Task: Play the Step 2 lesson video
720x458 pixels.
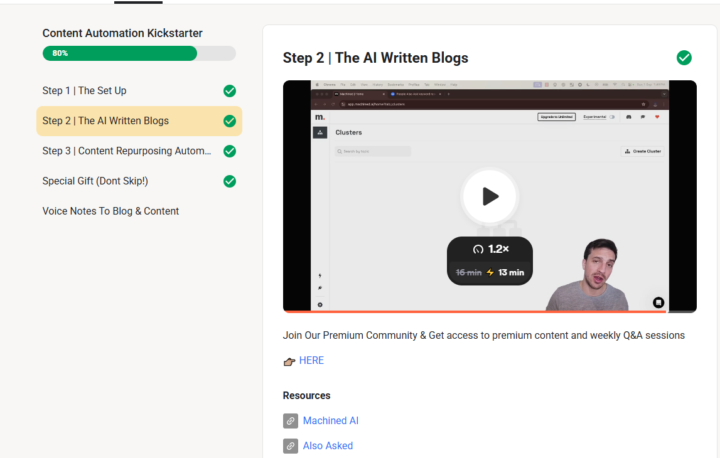Action: (490, 197)
